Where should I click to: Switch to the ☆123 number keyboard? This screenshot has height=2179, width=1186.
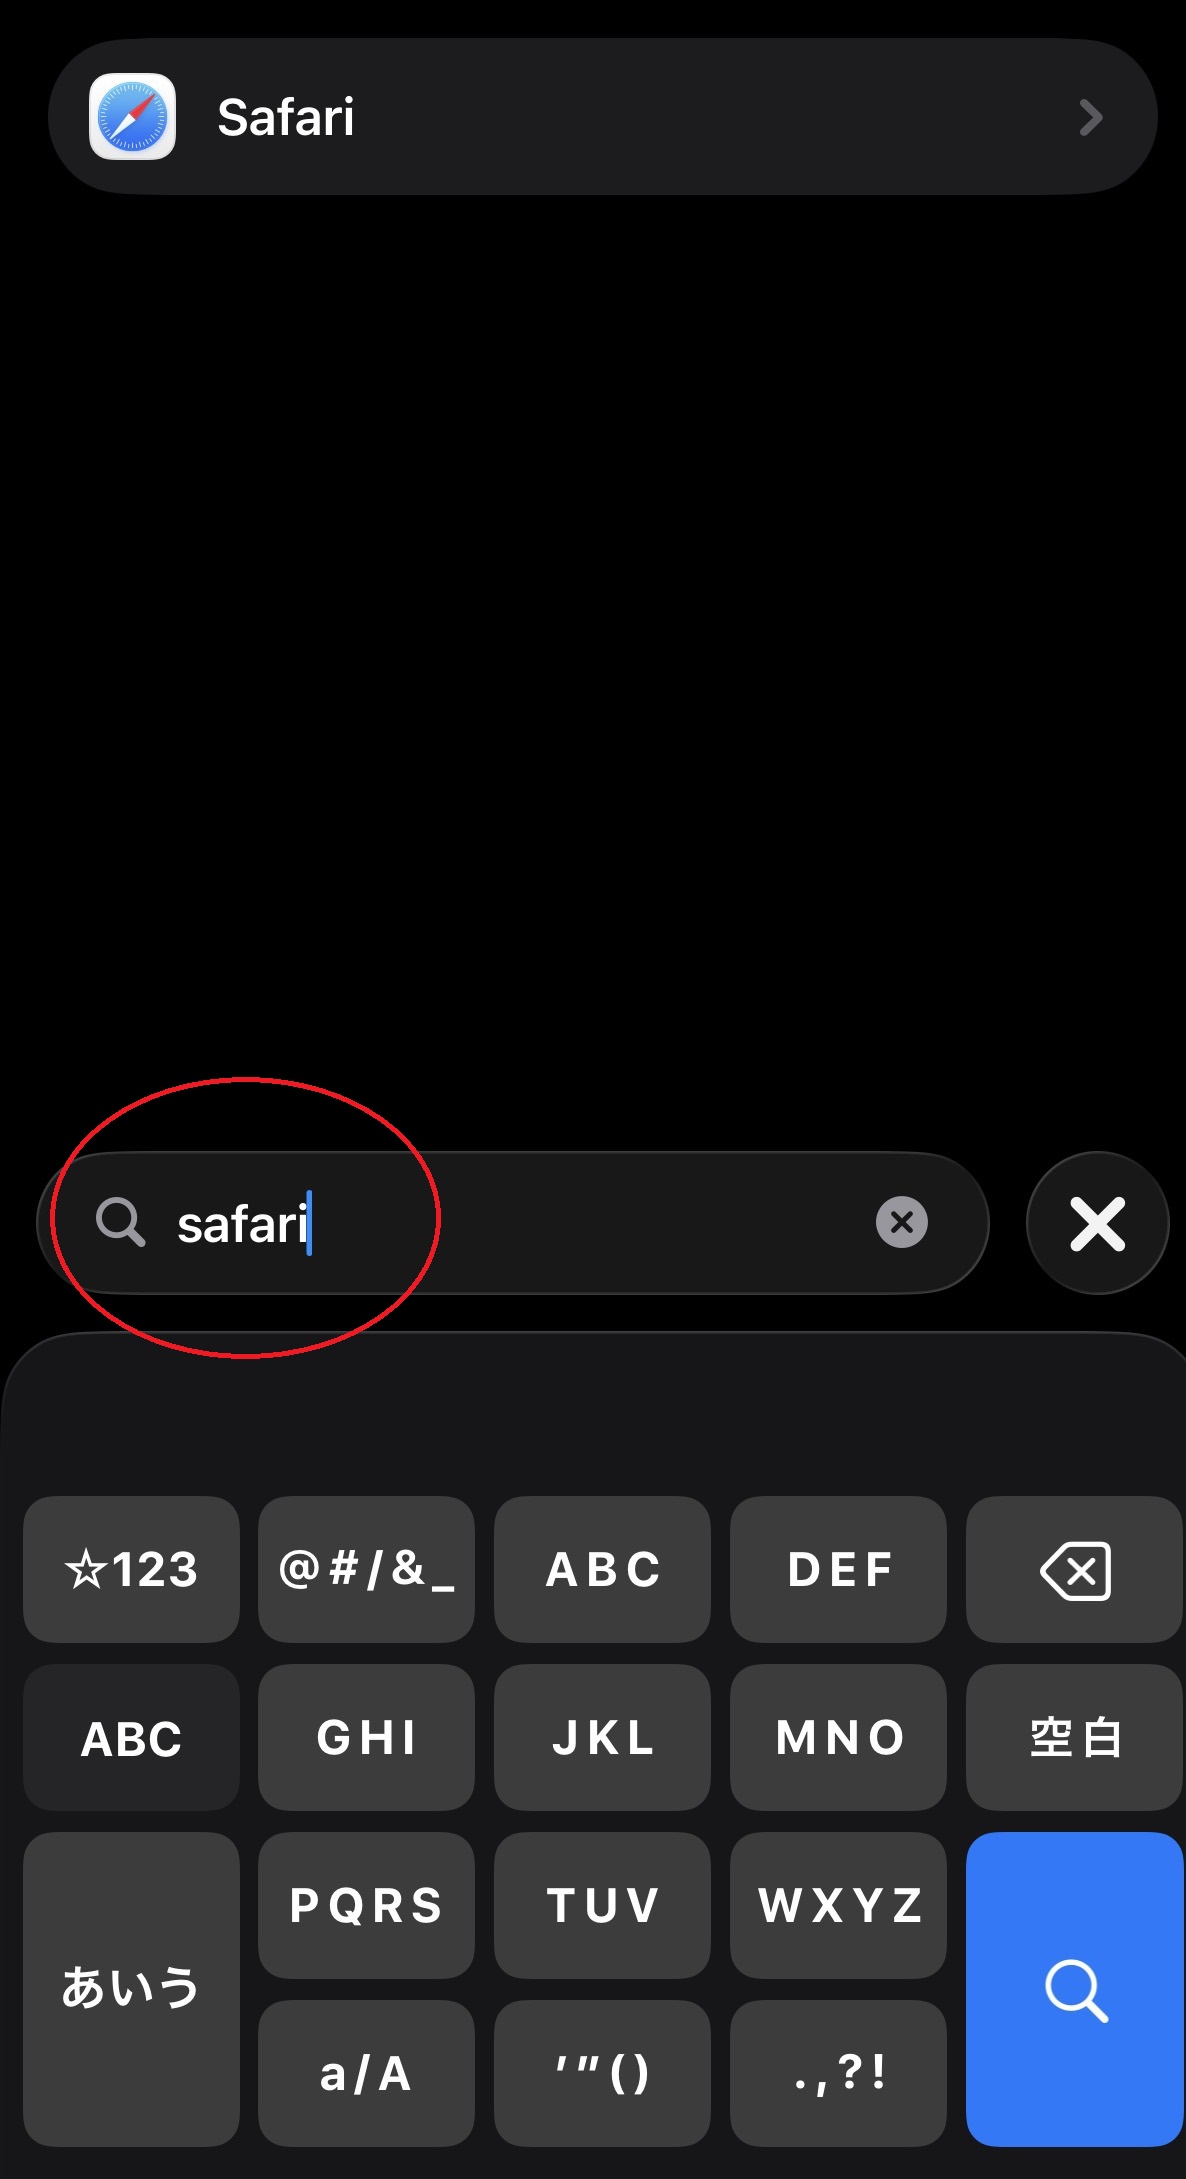(131, 1569)
